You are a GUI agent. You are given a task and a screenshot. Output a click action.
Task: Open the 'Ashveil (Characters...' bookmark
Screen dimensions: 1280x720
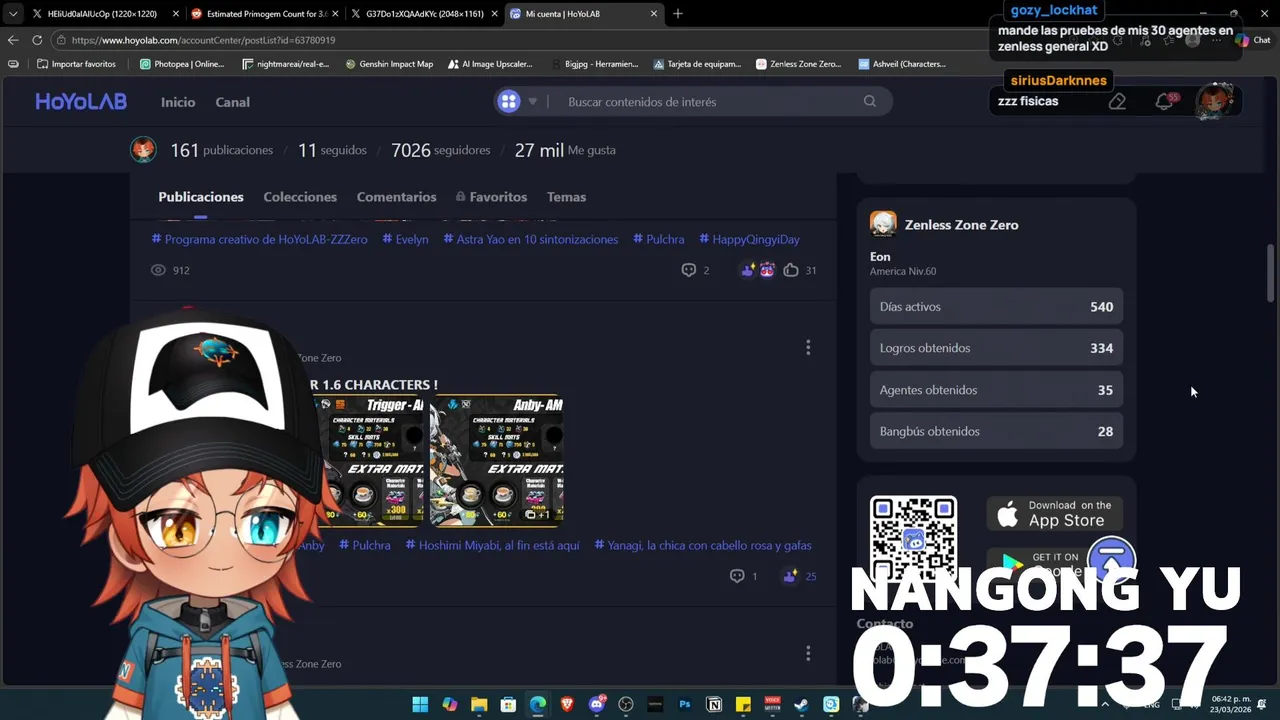(902, 64)
